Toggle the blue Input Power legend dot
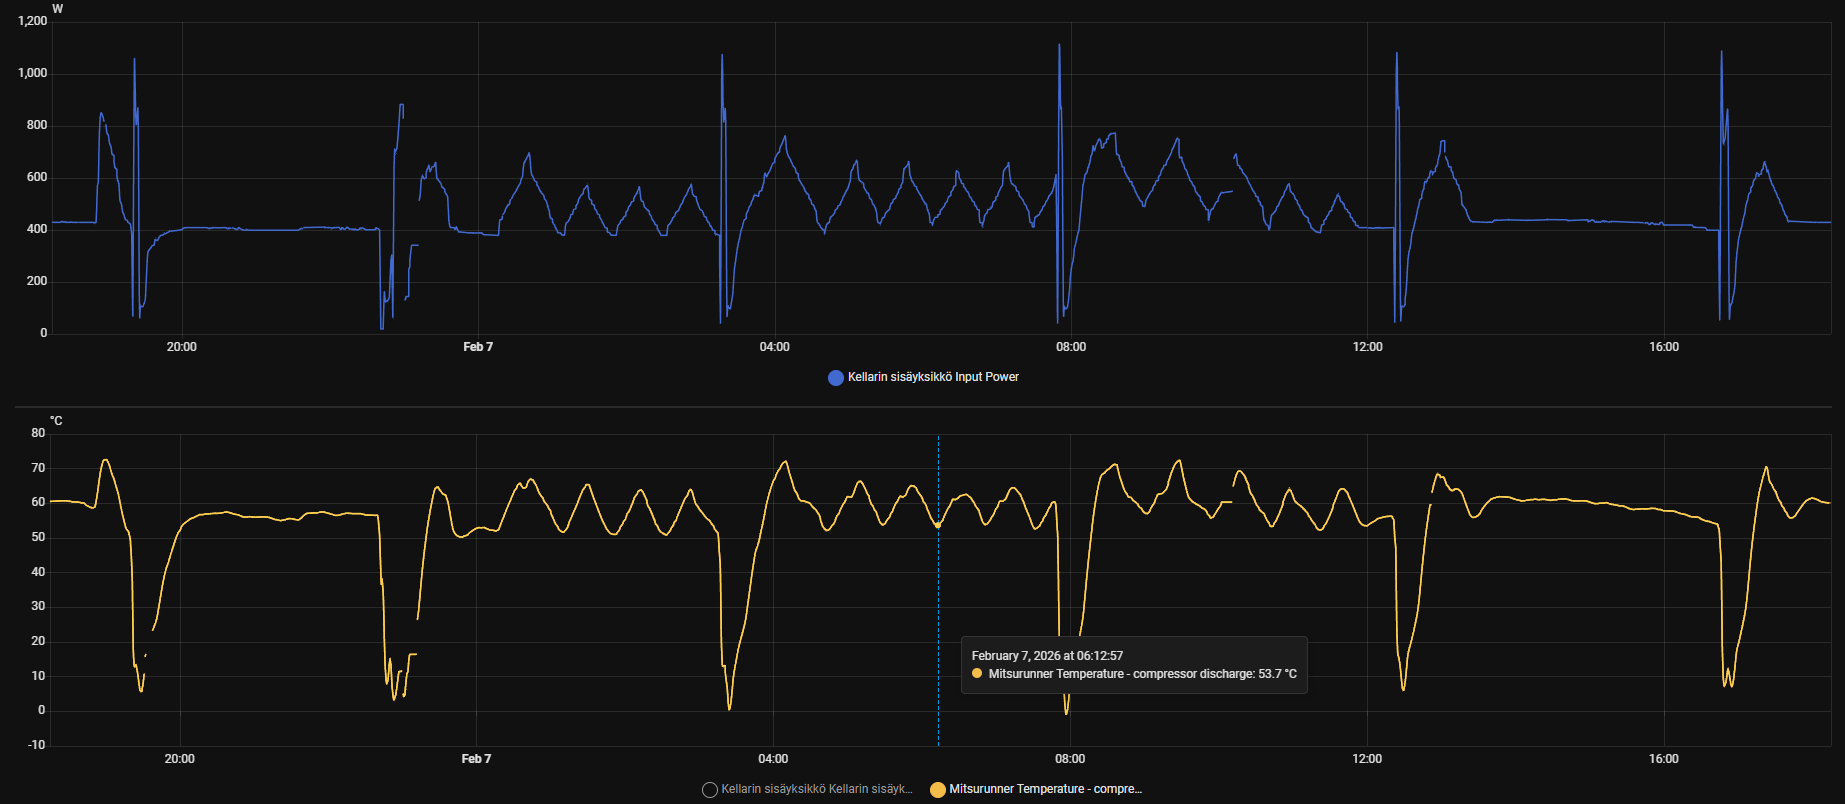 tap(835, 377)
